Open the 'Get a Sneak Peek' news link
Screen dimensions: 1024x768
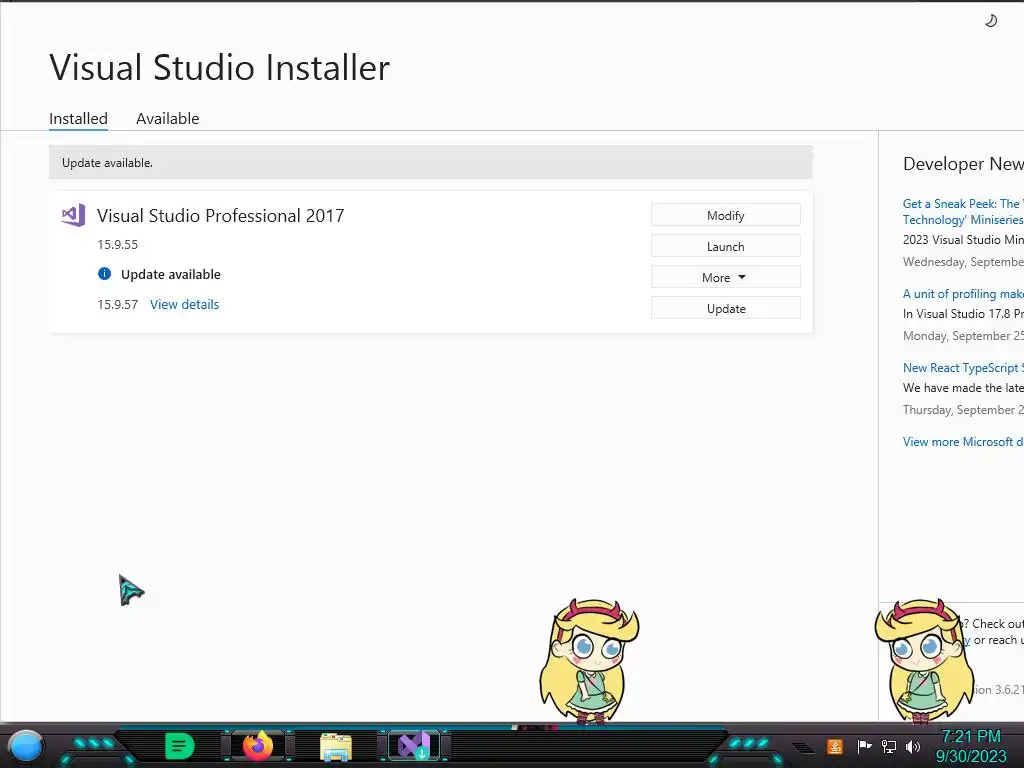pos(963,212)
